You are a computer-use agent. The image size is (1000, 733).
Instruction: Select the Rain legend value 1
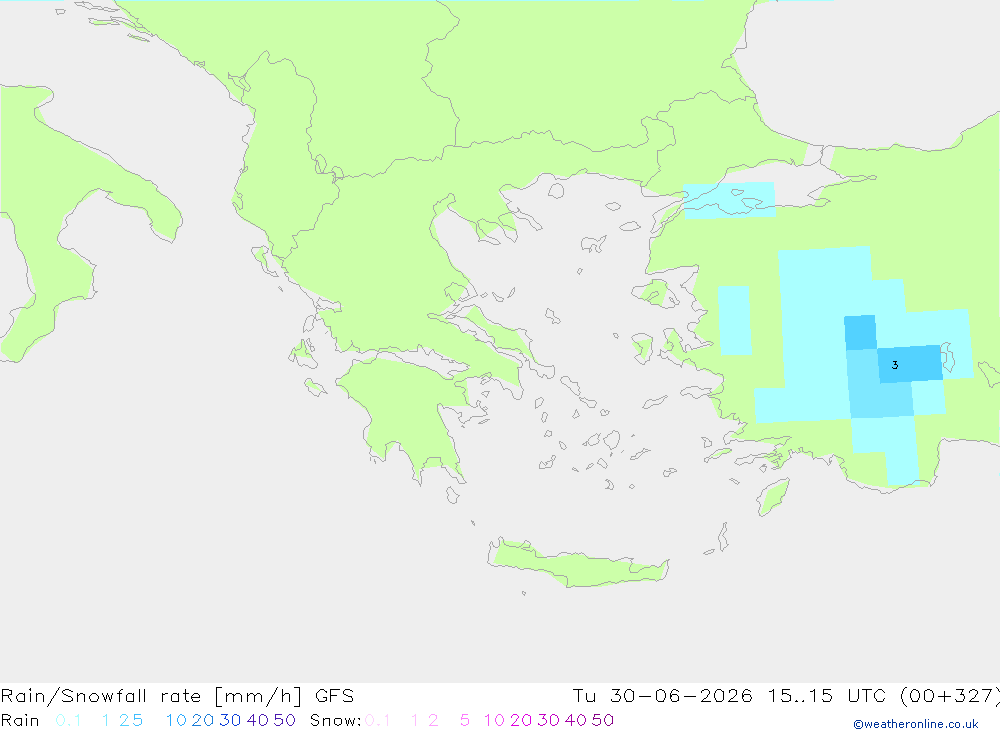106,720
